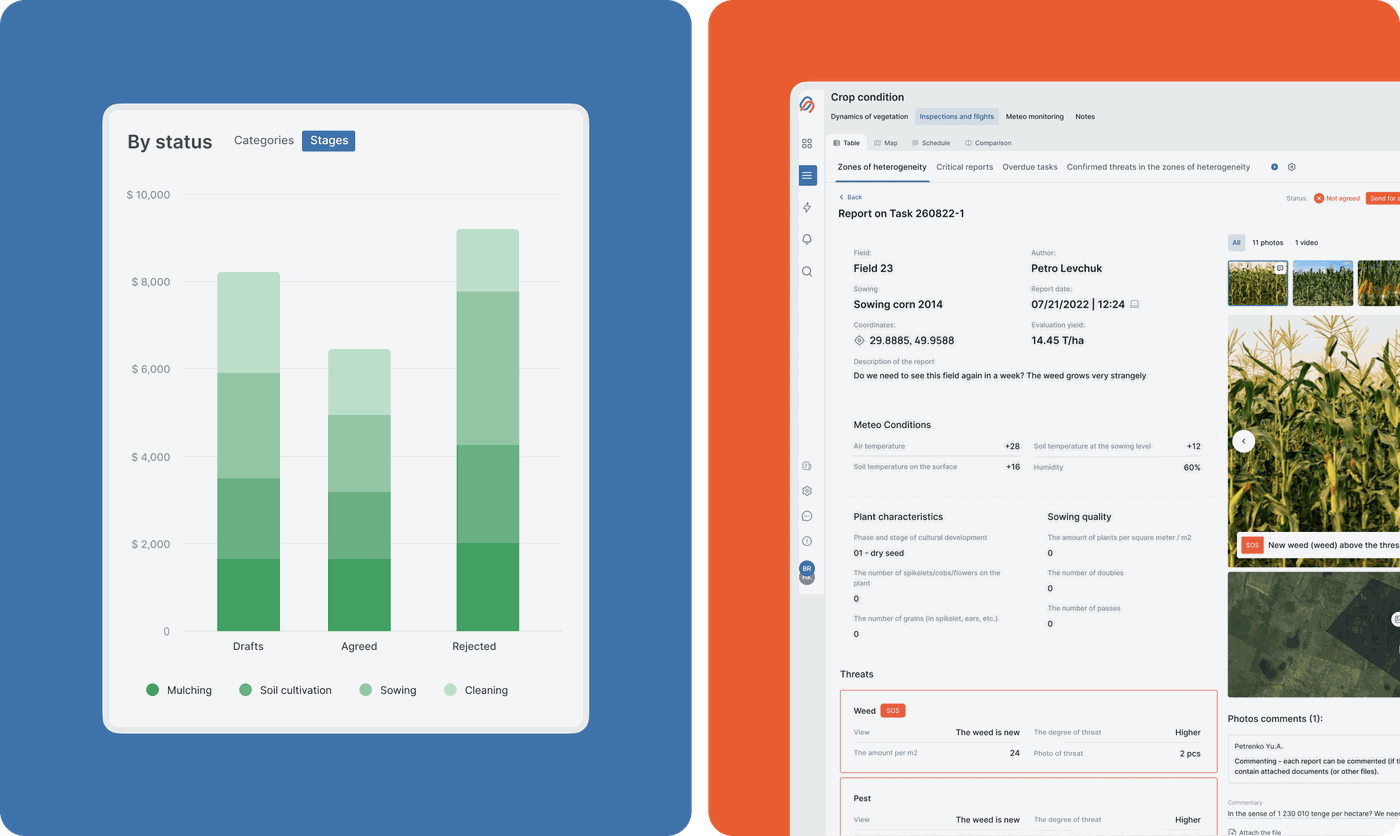This screenshot has width=1400, height=836.
Task: Toggle the Sowing legend entry
Action: [x=388, y=690]
